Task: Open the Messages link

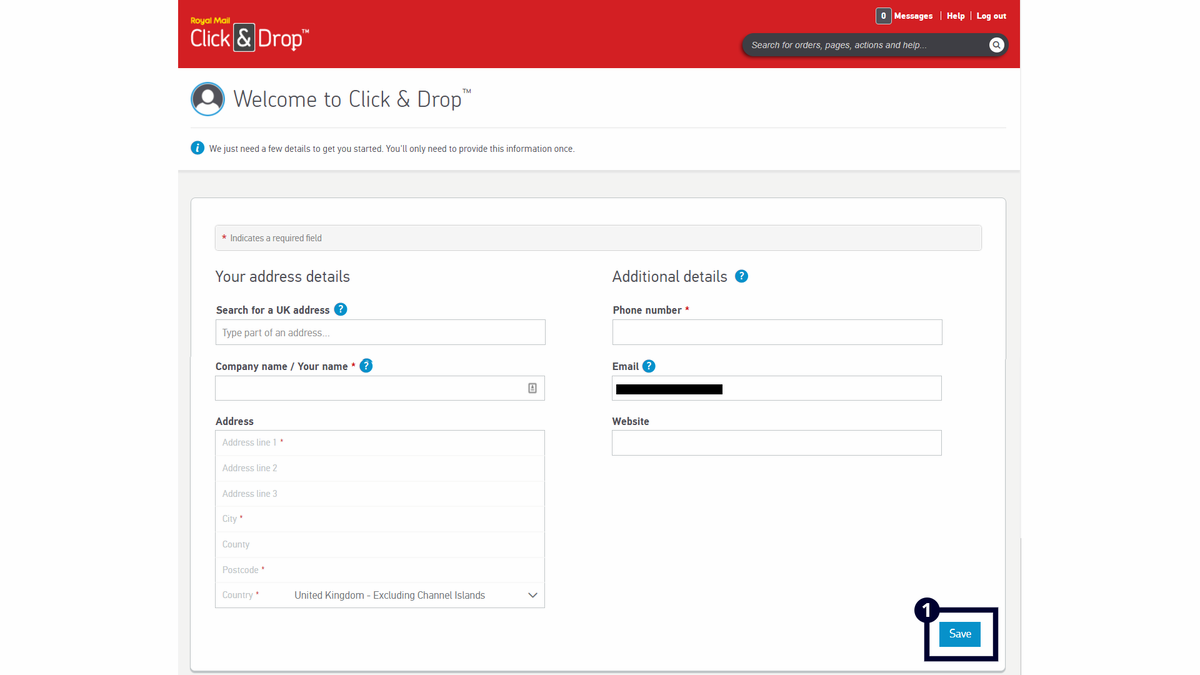Action: point(913,16)
